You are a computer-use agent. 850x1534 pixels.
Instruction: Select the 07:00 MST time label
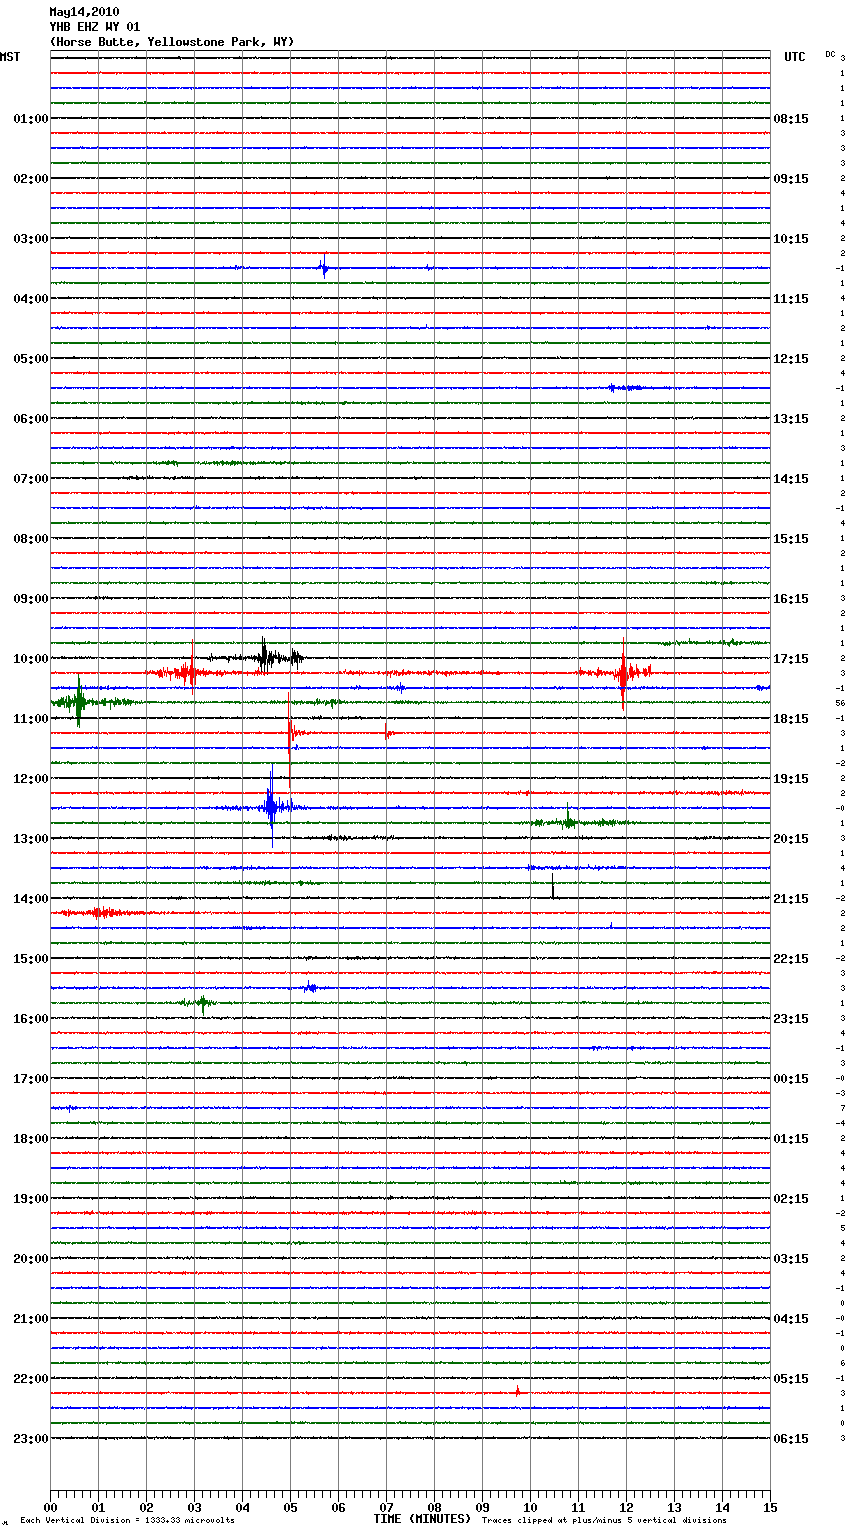pyautogui.click(x=30, y=479)
